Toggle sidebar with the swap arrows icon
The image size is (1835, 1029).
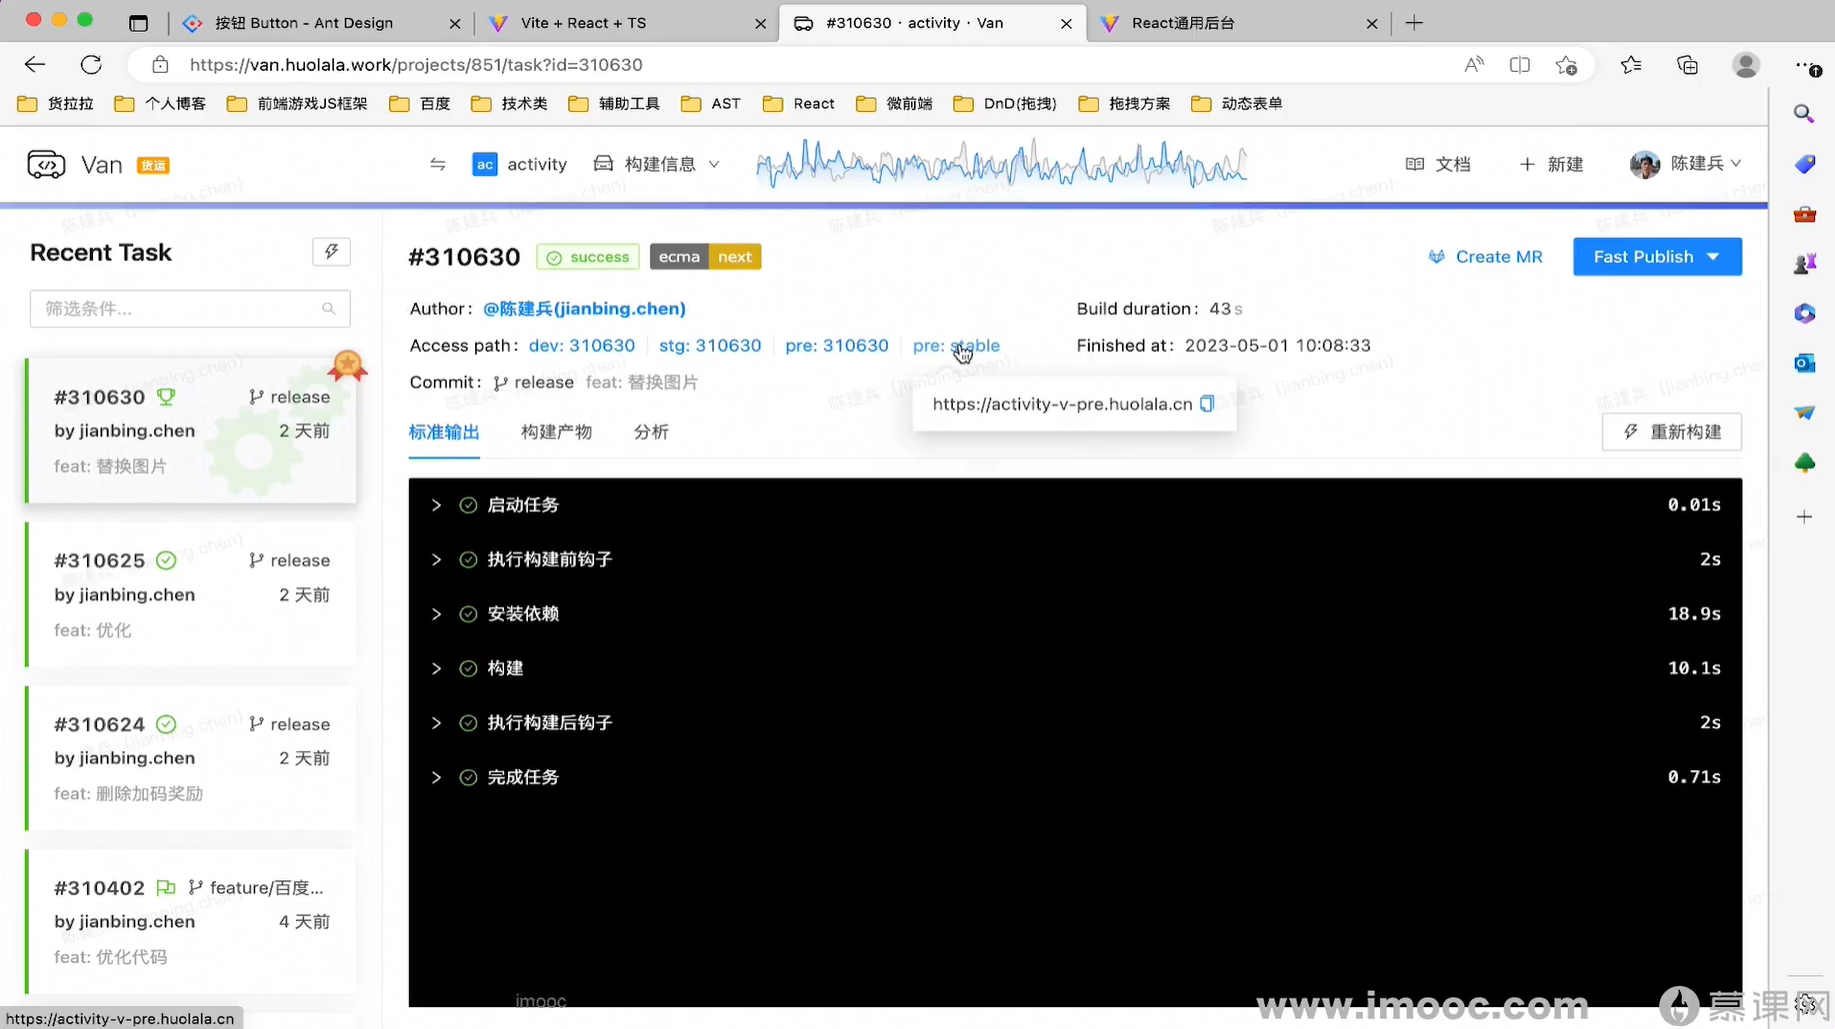tap(437, 164)
